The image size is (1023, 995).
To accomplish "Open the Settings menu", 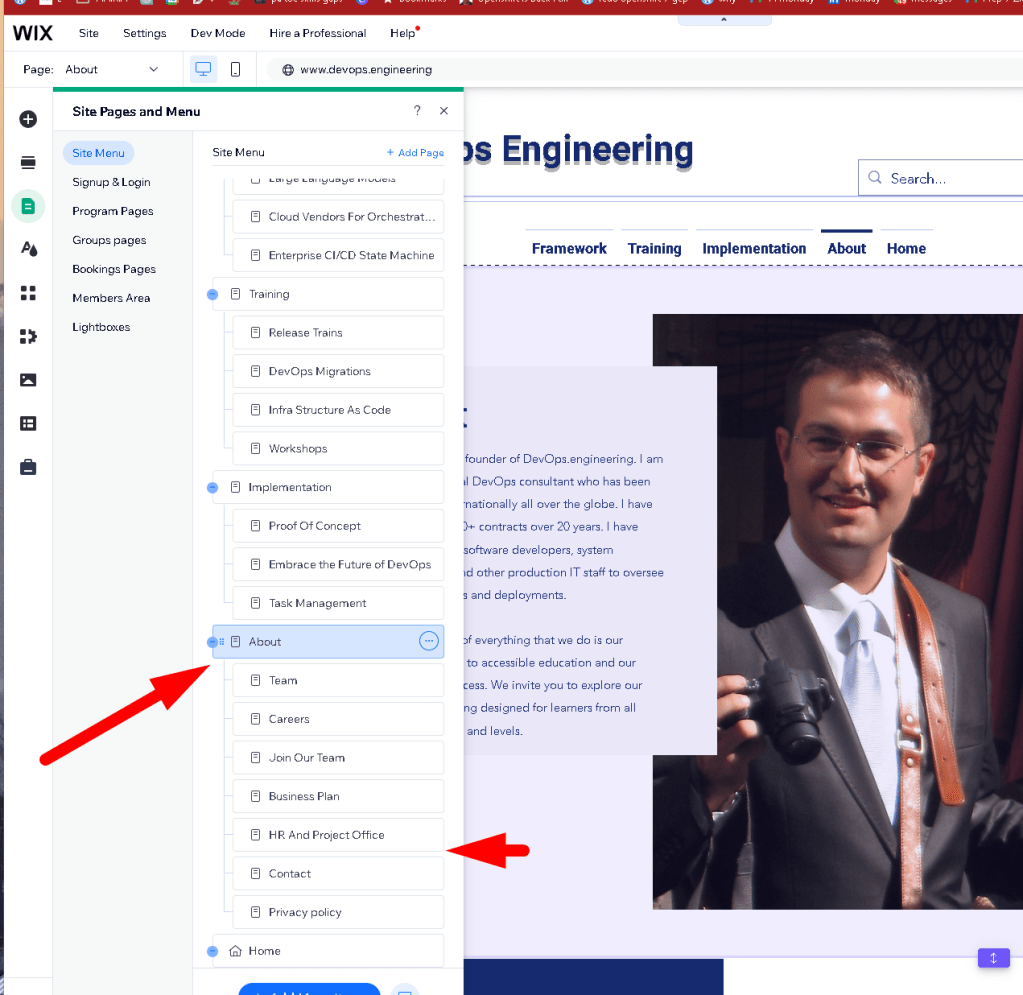I will coord(144,33).
